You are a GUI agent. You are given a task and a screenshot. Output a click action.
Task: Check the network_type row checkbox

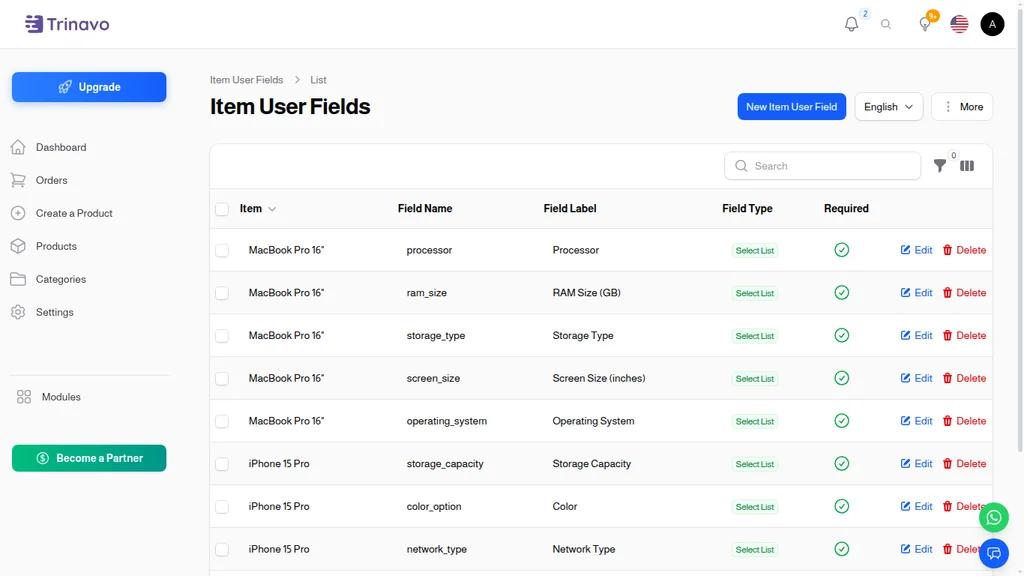(x=222, y=549)
